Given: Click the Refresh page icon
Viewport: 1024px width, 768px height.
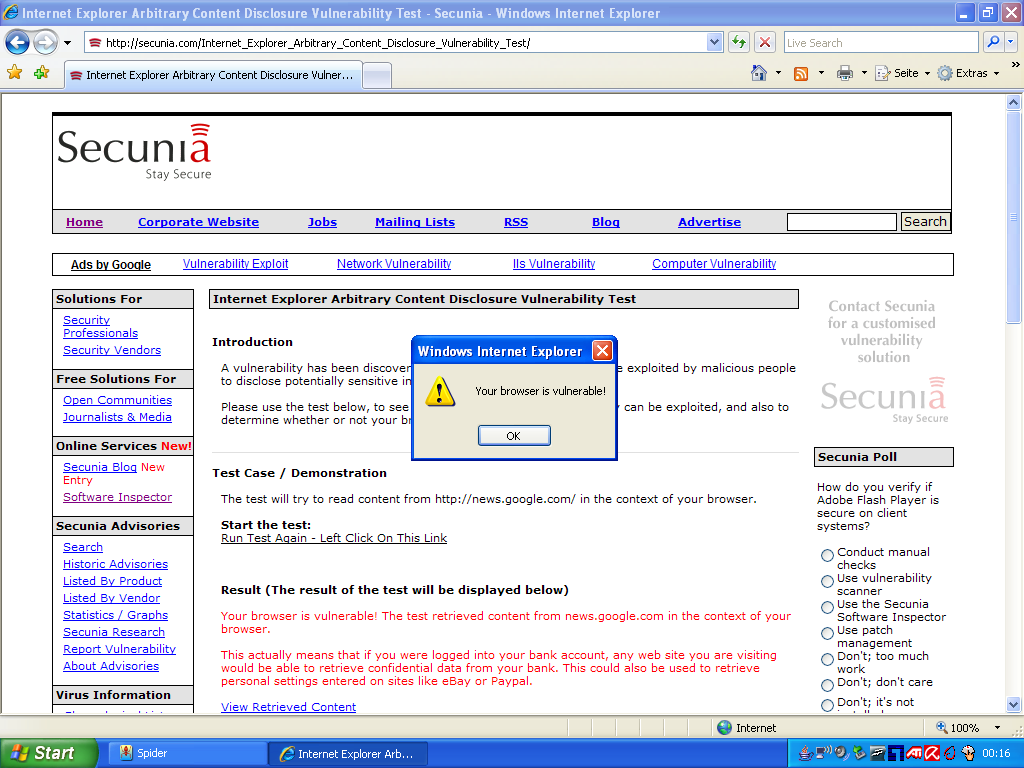Looking at the screenshot, I should [739, 42].
